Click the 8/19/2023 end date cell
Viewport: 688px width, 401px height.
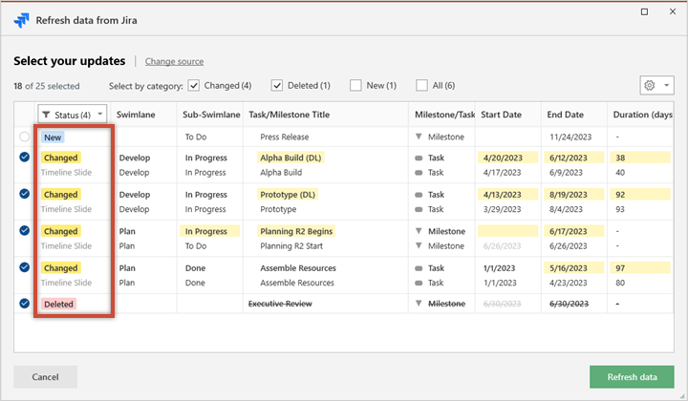[574, 194]
